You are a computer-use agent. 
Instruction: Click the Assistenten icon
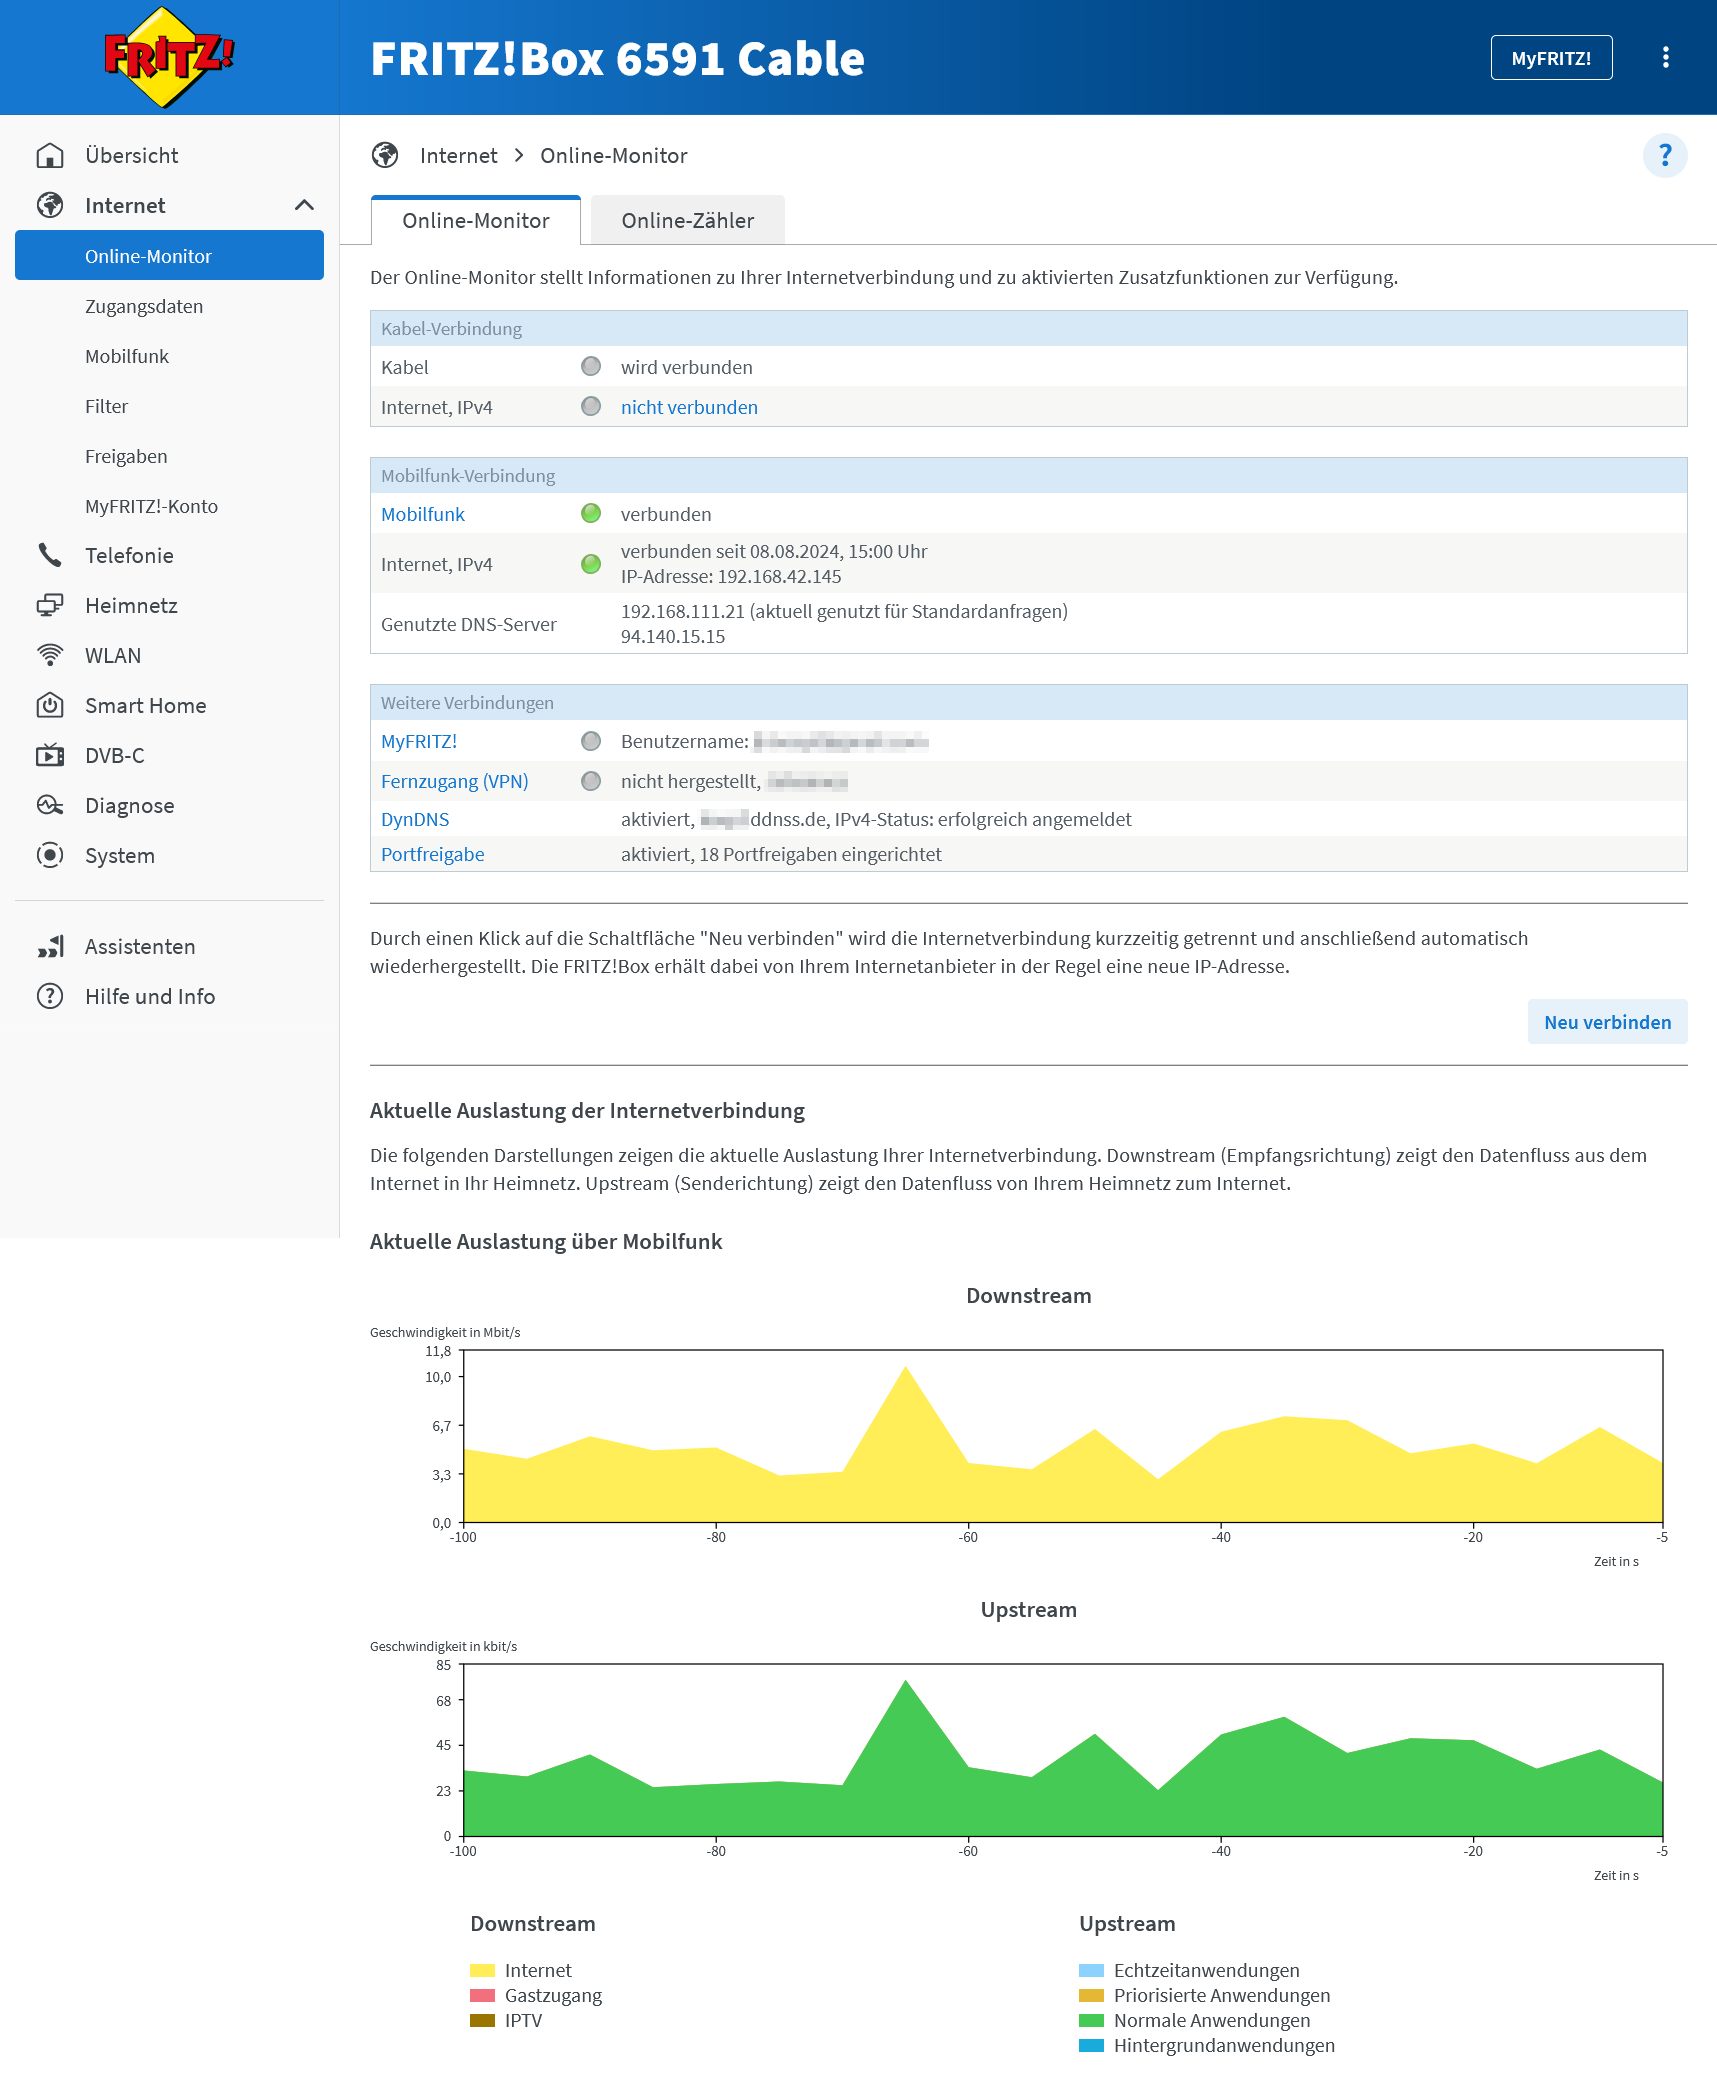coord(50,946)
